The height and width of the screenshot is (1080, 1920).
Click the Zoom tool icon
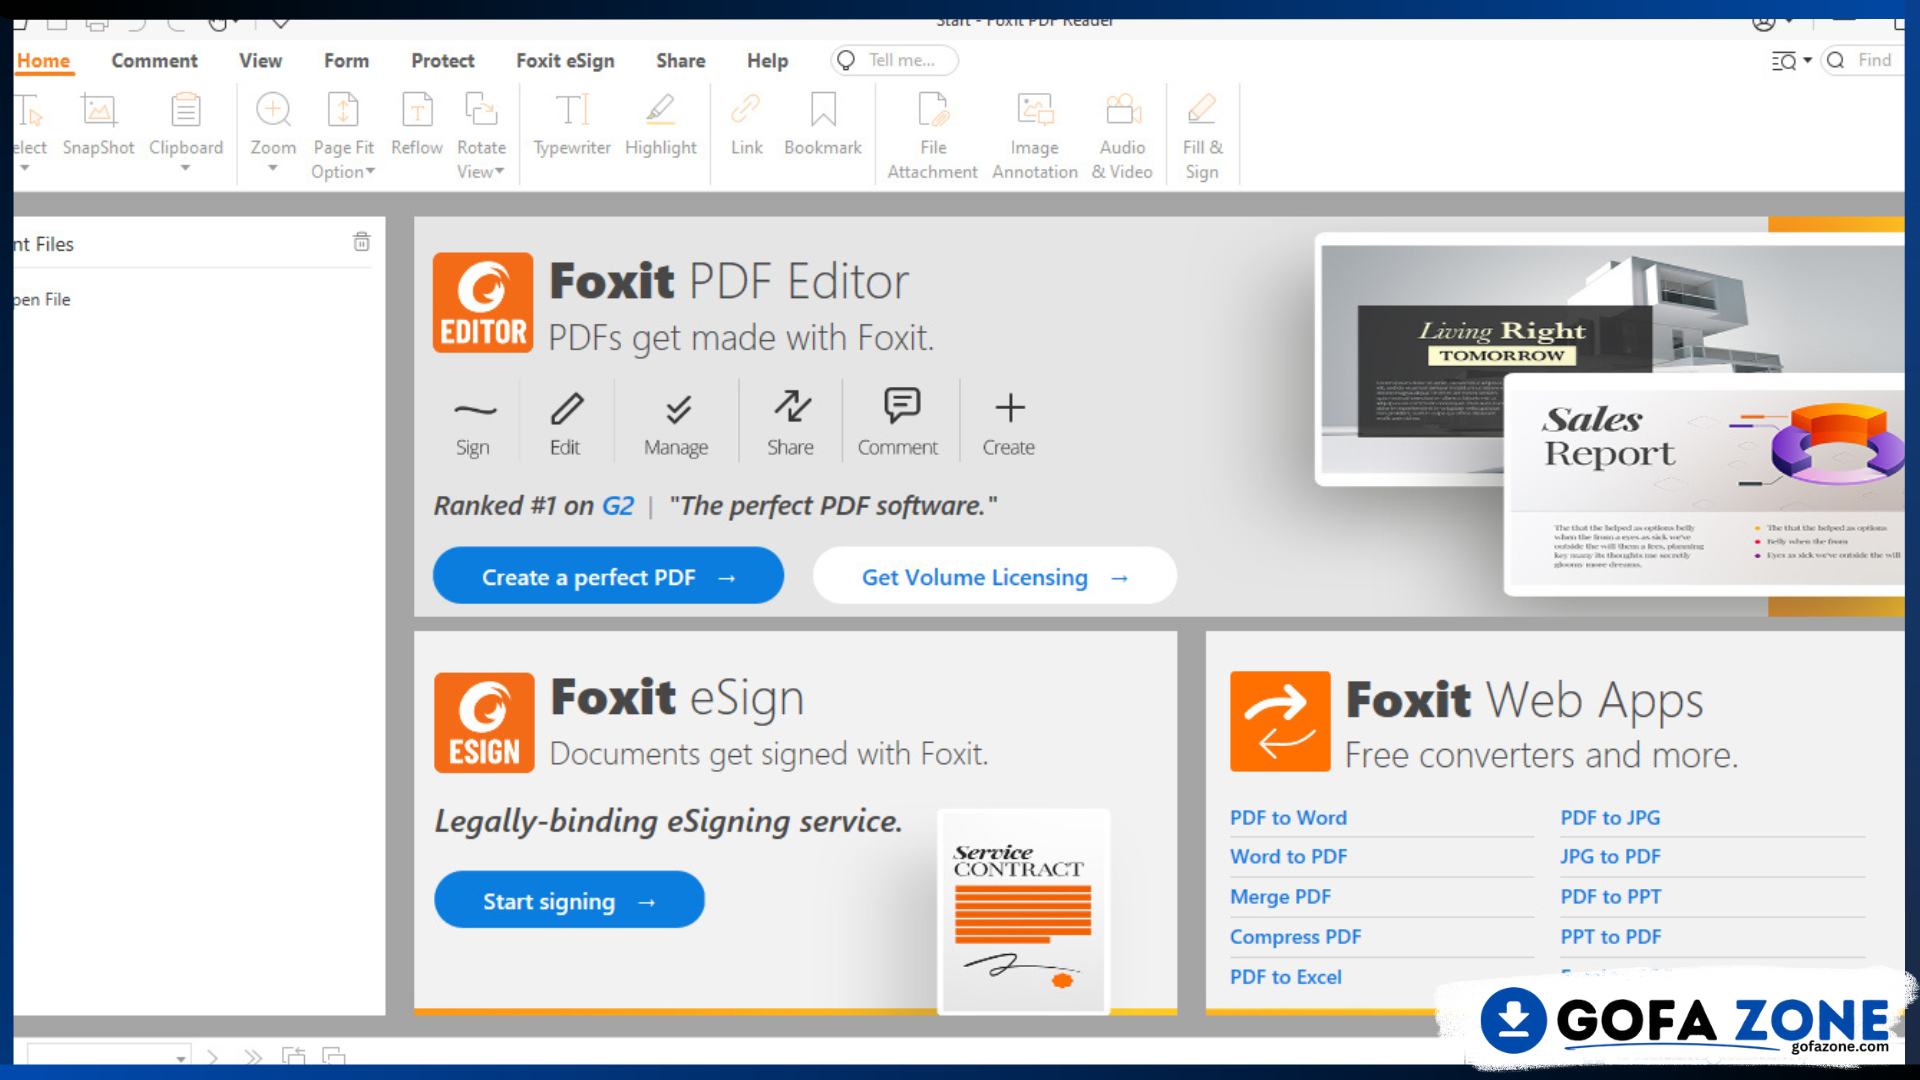(x=273, y=110)
